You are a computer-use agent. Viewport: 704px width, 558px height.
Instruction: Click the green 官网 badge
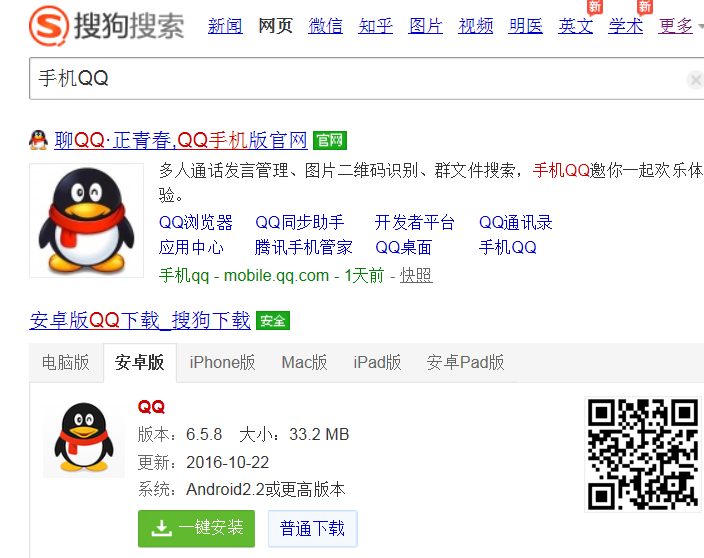[330, 141]
